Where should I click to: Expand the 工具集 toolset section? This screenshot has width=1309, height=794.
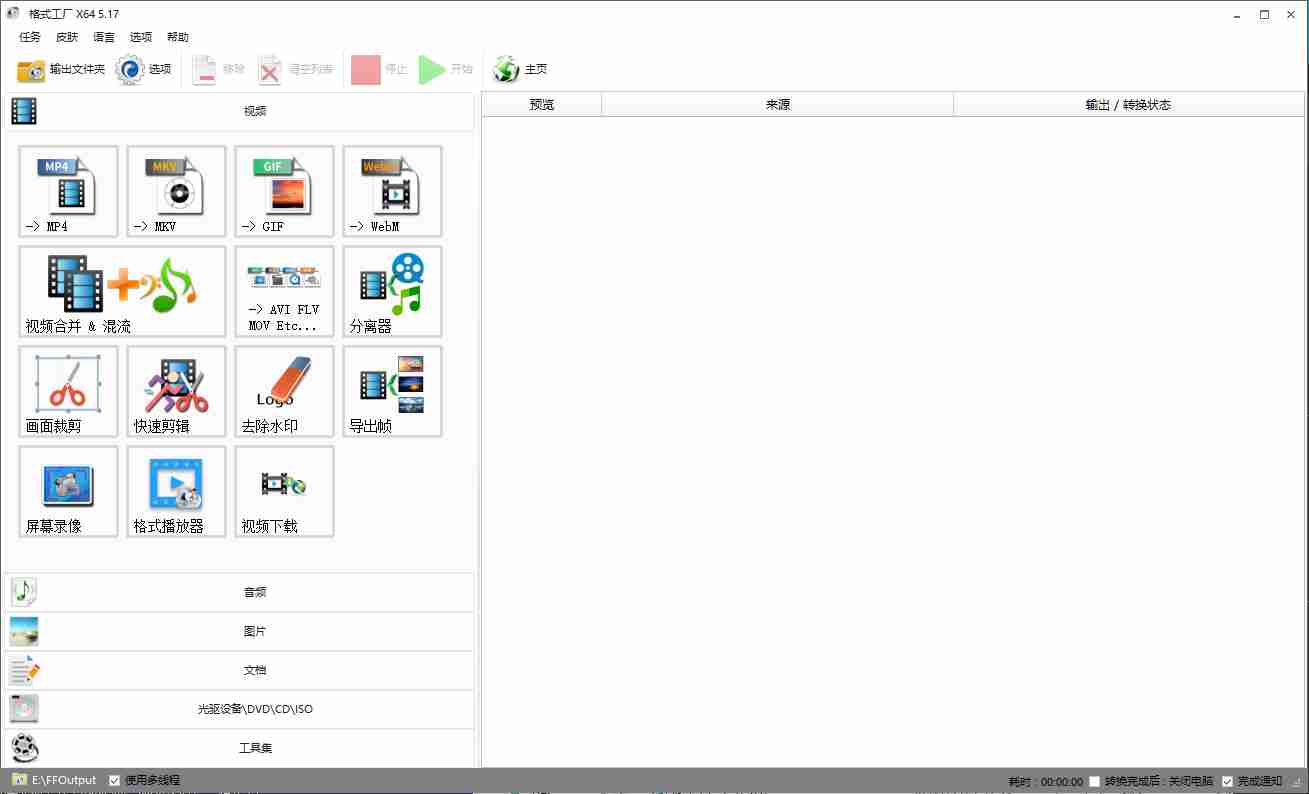pos(254,747)
